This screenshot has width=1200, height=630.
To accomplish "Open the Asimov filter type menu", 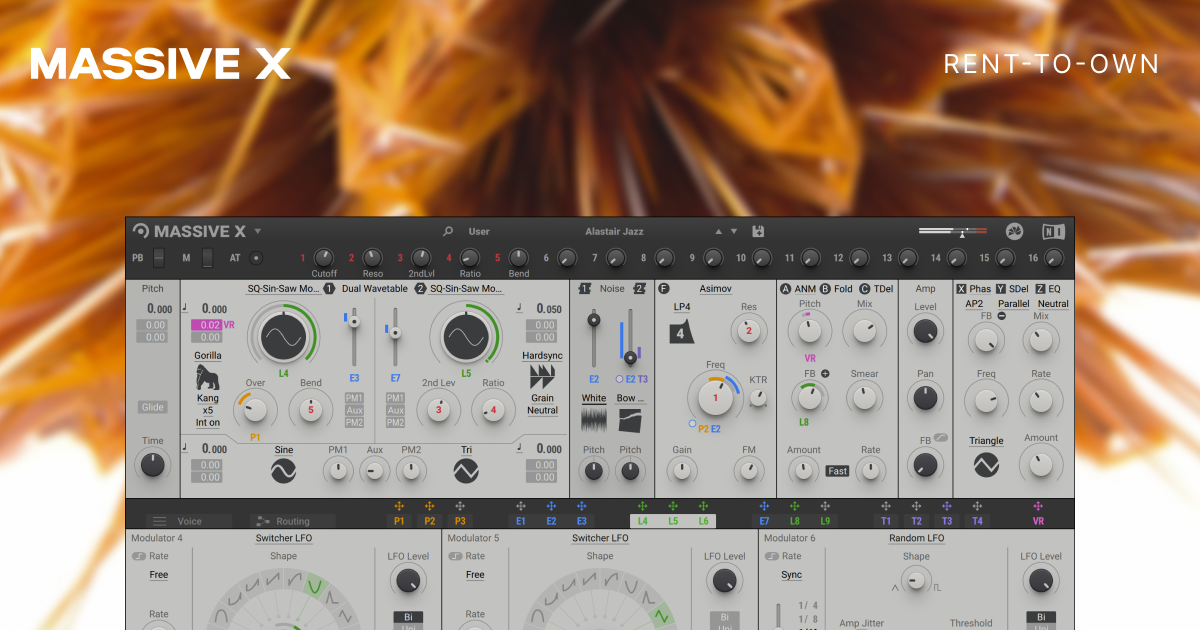I will 715,289.
